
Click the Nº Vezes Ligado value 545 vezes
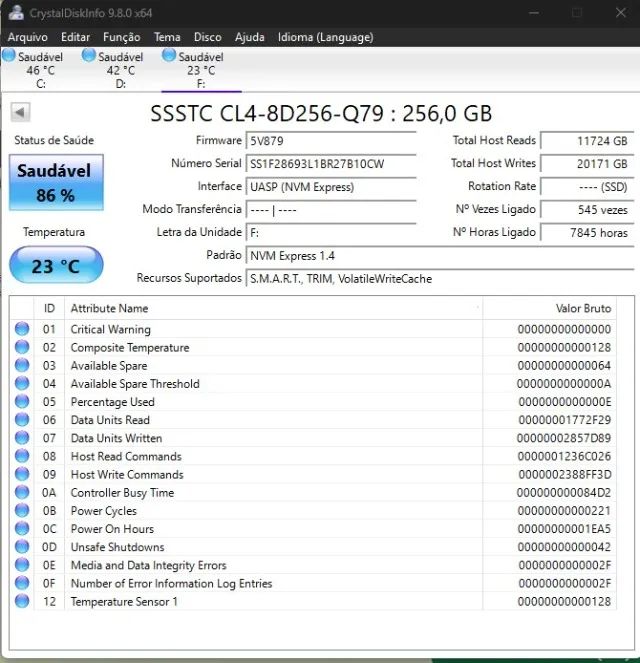coord(587,209)
